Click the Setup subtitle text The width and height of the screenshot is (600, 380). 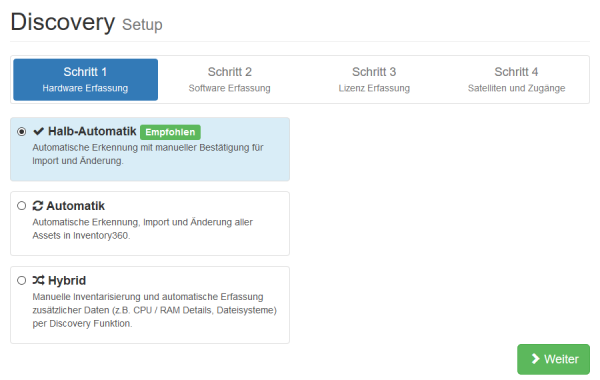click(142, 25)
